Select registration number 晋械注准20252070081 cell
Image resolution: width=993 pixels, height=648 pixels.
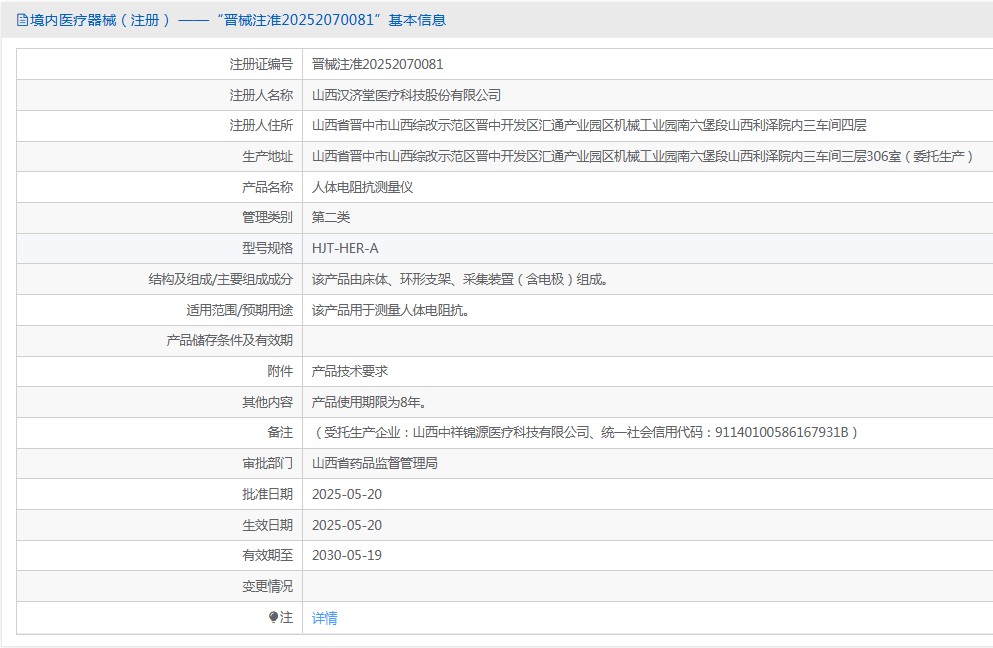pos(377,64)
